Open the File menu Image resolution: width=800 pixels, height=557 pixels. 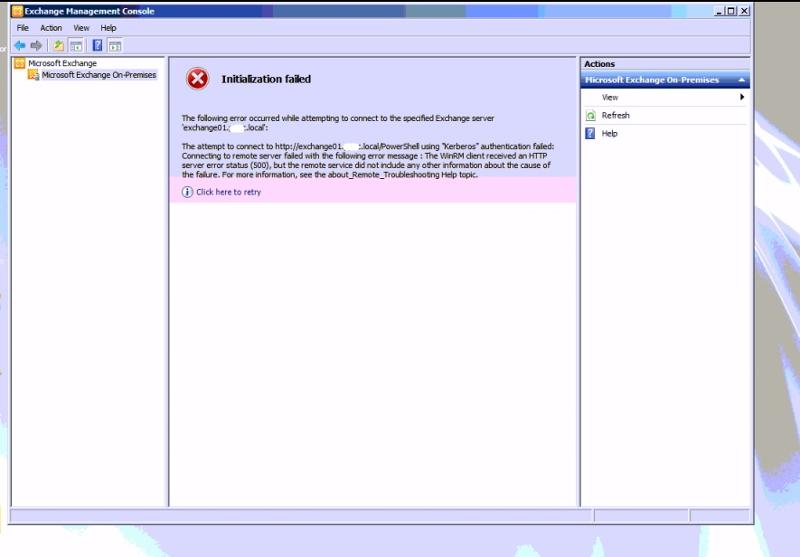tap(22, 28)
